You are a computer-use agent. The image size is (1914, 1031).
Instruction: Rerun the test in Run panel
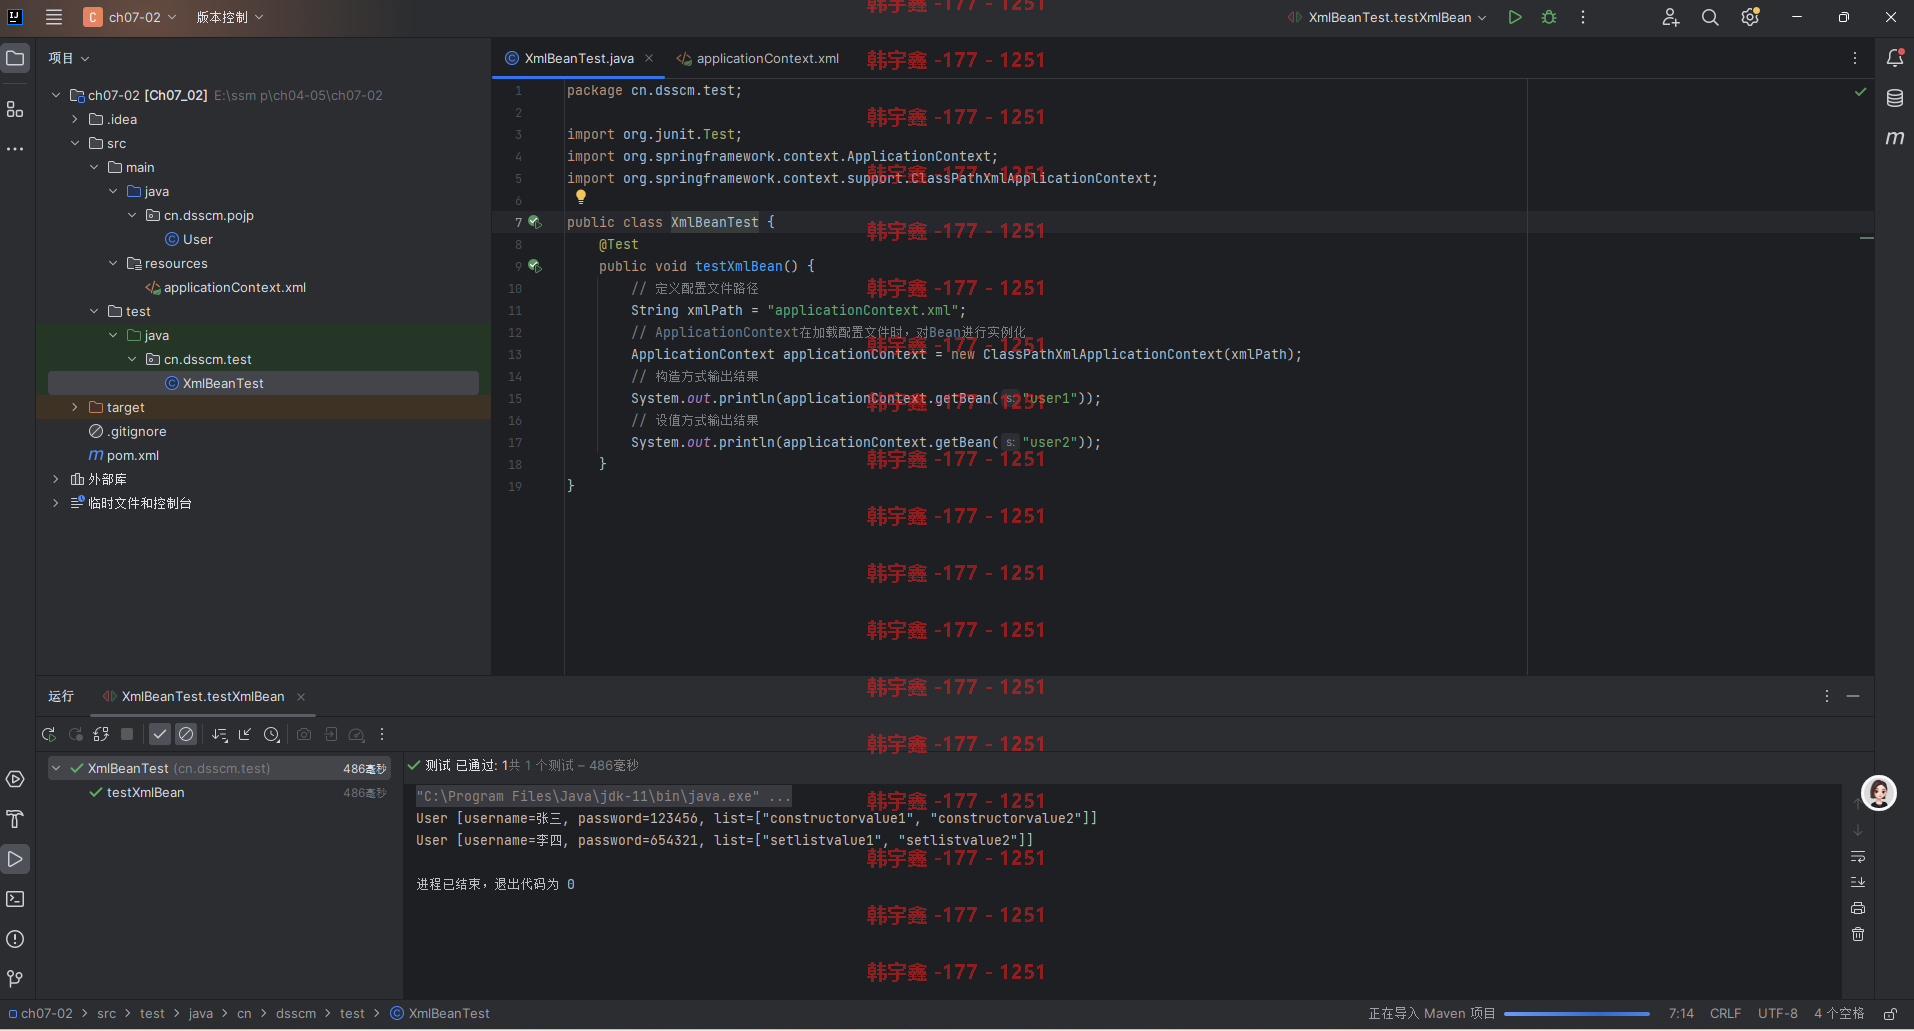(x=48, y=734)
